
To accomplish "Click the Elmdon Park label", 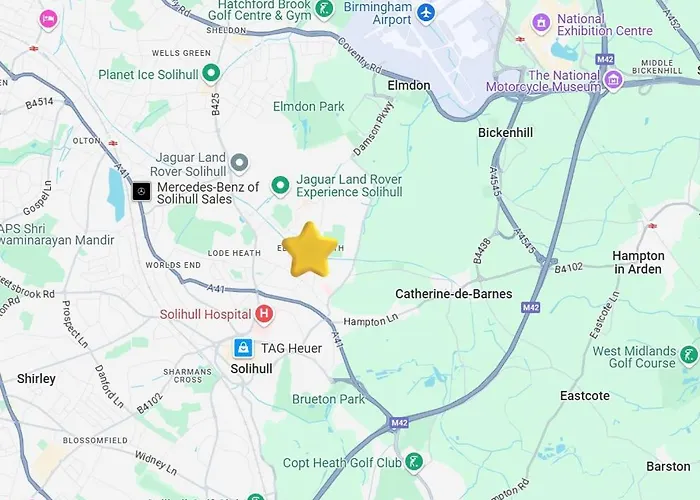I will tap(308, 107).
